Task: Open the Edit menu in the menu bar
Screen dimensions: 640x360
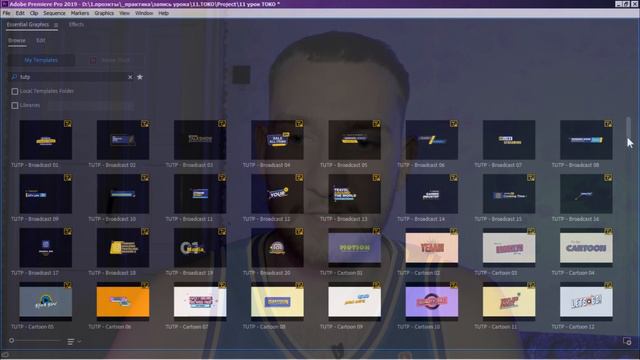Action: click(20, 13)
